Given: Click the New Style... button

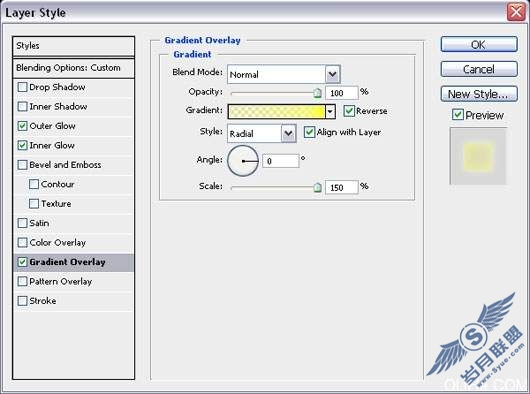Looking at the screenshot, I should point(479,94).
